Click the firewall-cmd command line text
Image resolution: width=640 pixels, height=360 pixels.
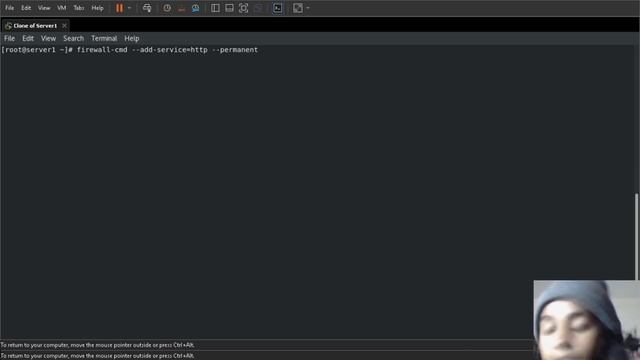(167, 50)
